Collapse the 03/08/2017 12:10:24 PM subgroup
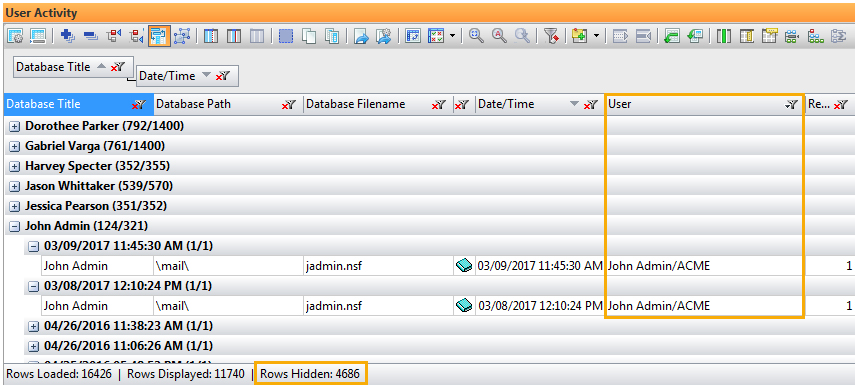 [34, 286]
